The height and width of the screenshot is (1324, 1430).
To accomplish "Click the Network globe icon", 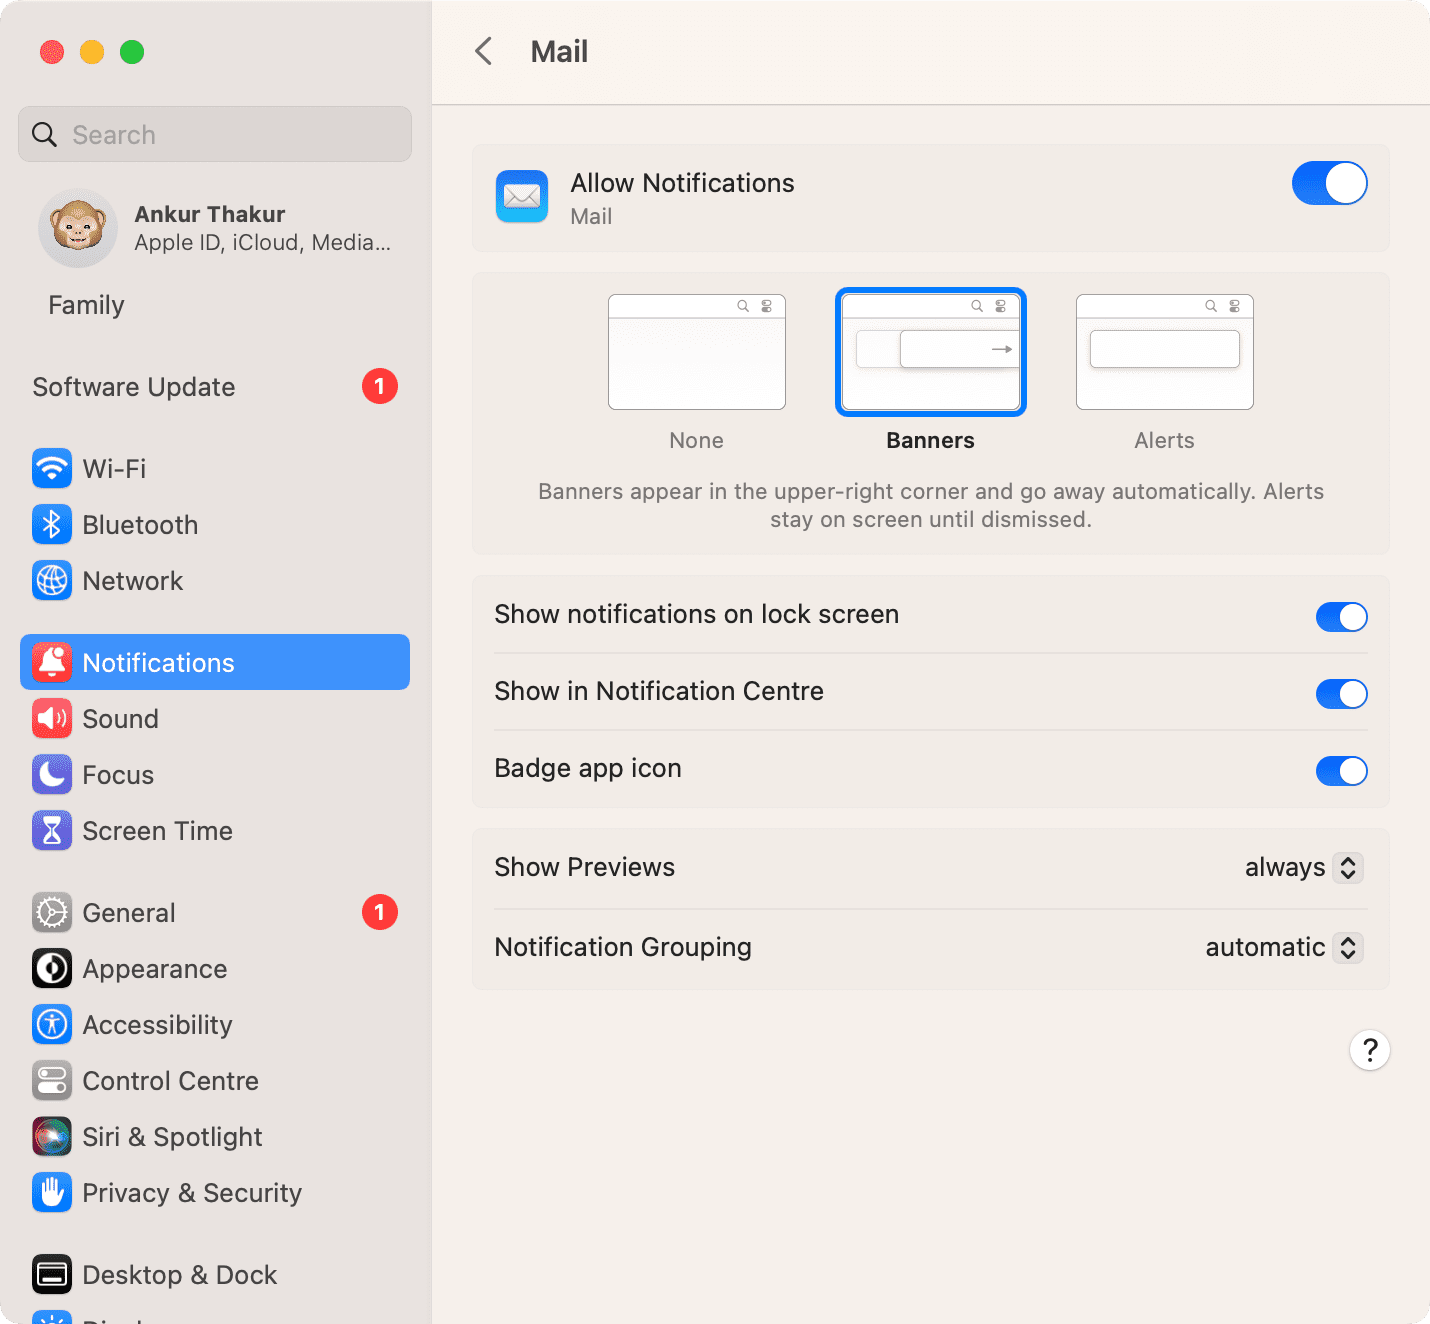I will point(52,580).
